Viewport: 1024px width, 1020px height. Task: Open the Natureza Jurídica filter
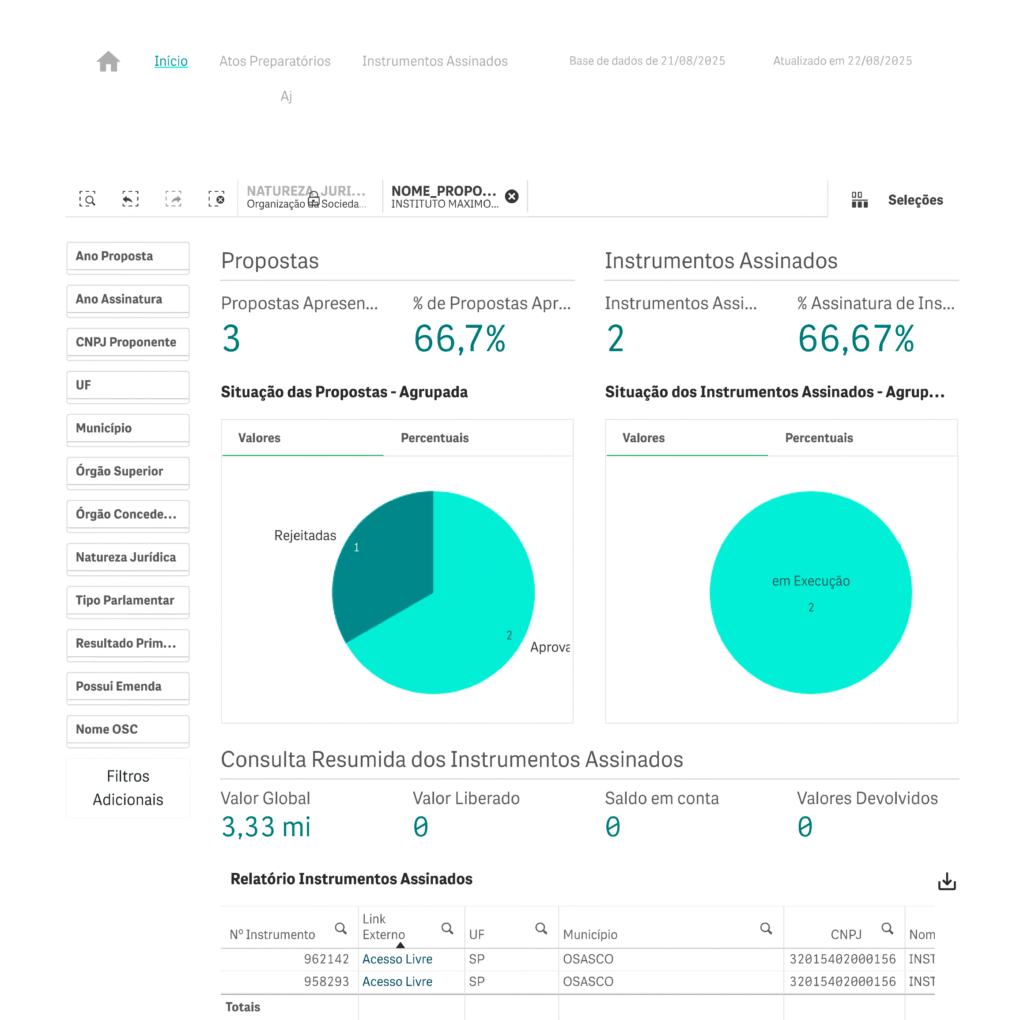tap(127, 558)
